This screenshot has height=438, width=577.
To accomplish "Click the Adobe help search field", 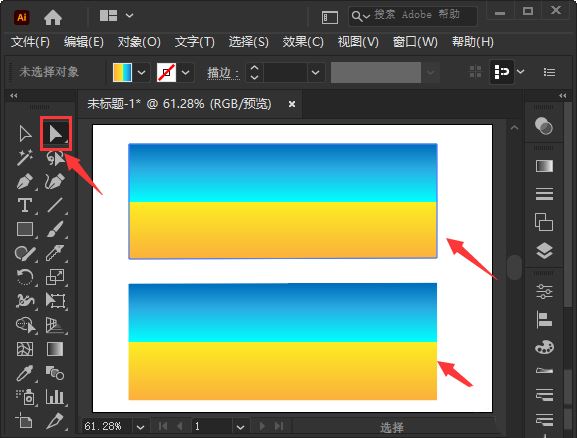I will point(413,16).
